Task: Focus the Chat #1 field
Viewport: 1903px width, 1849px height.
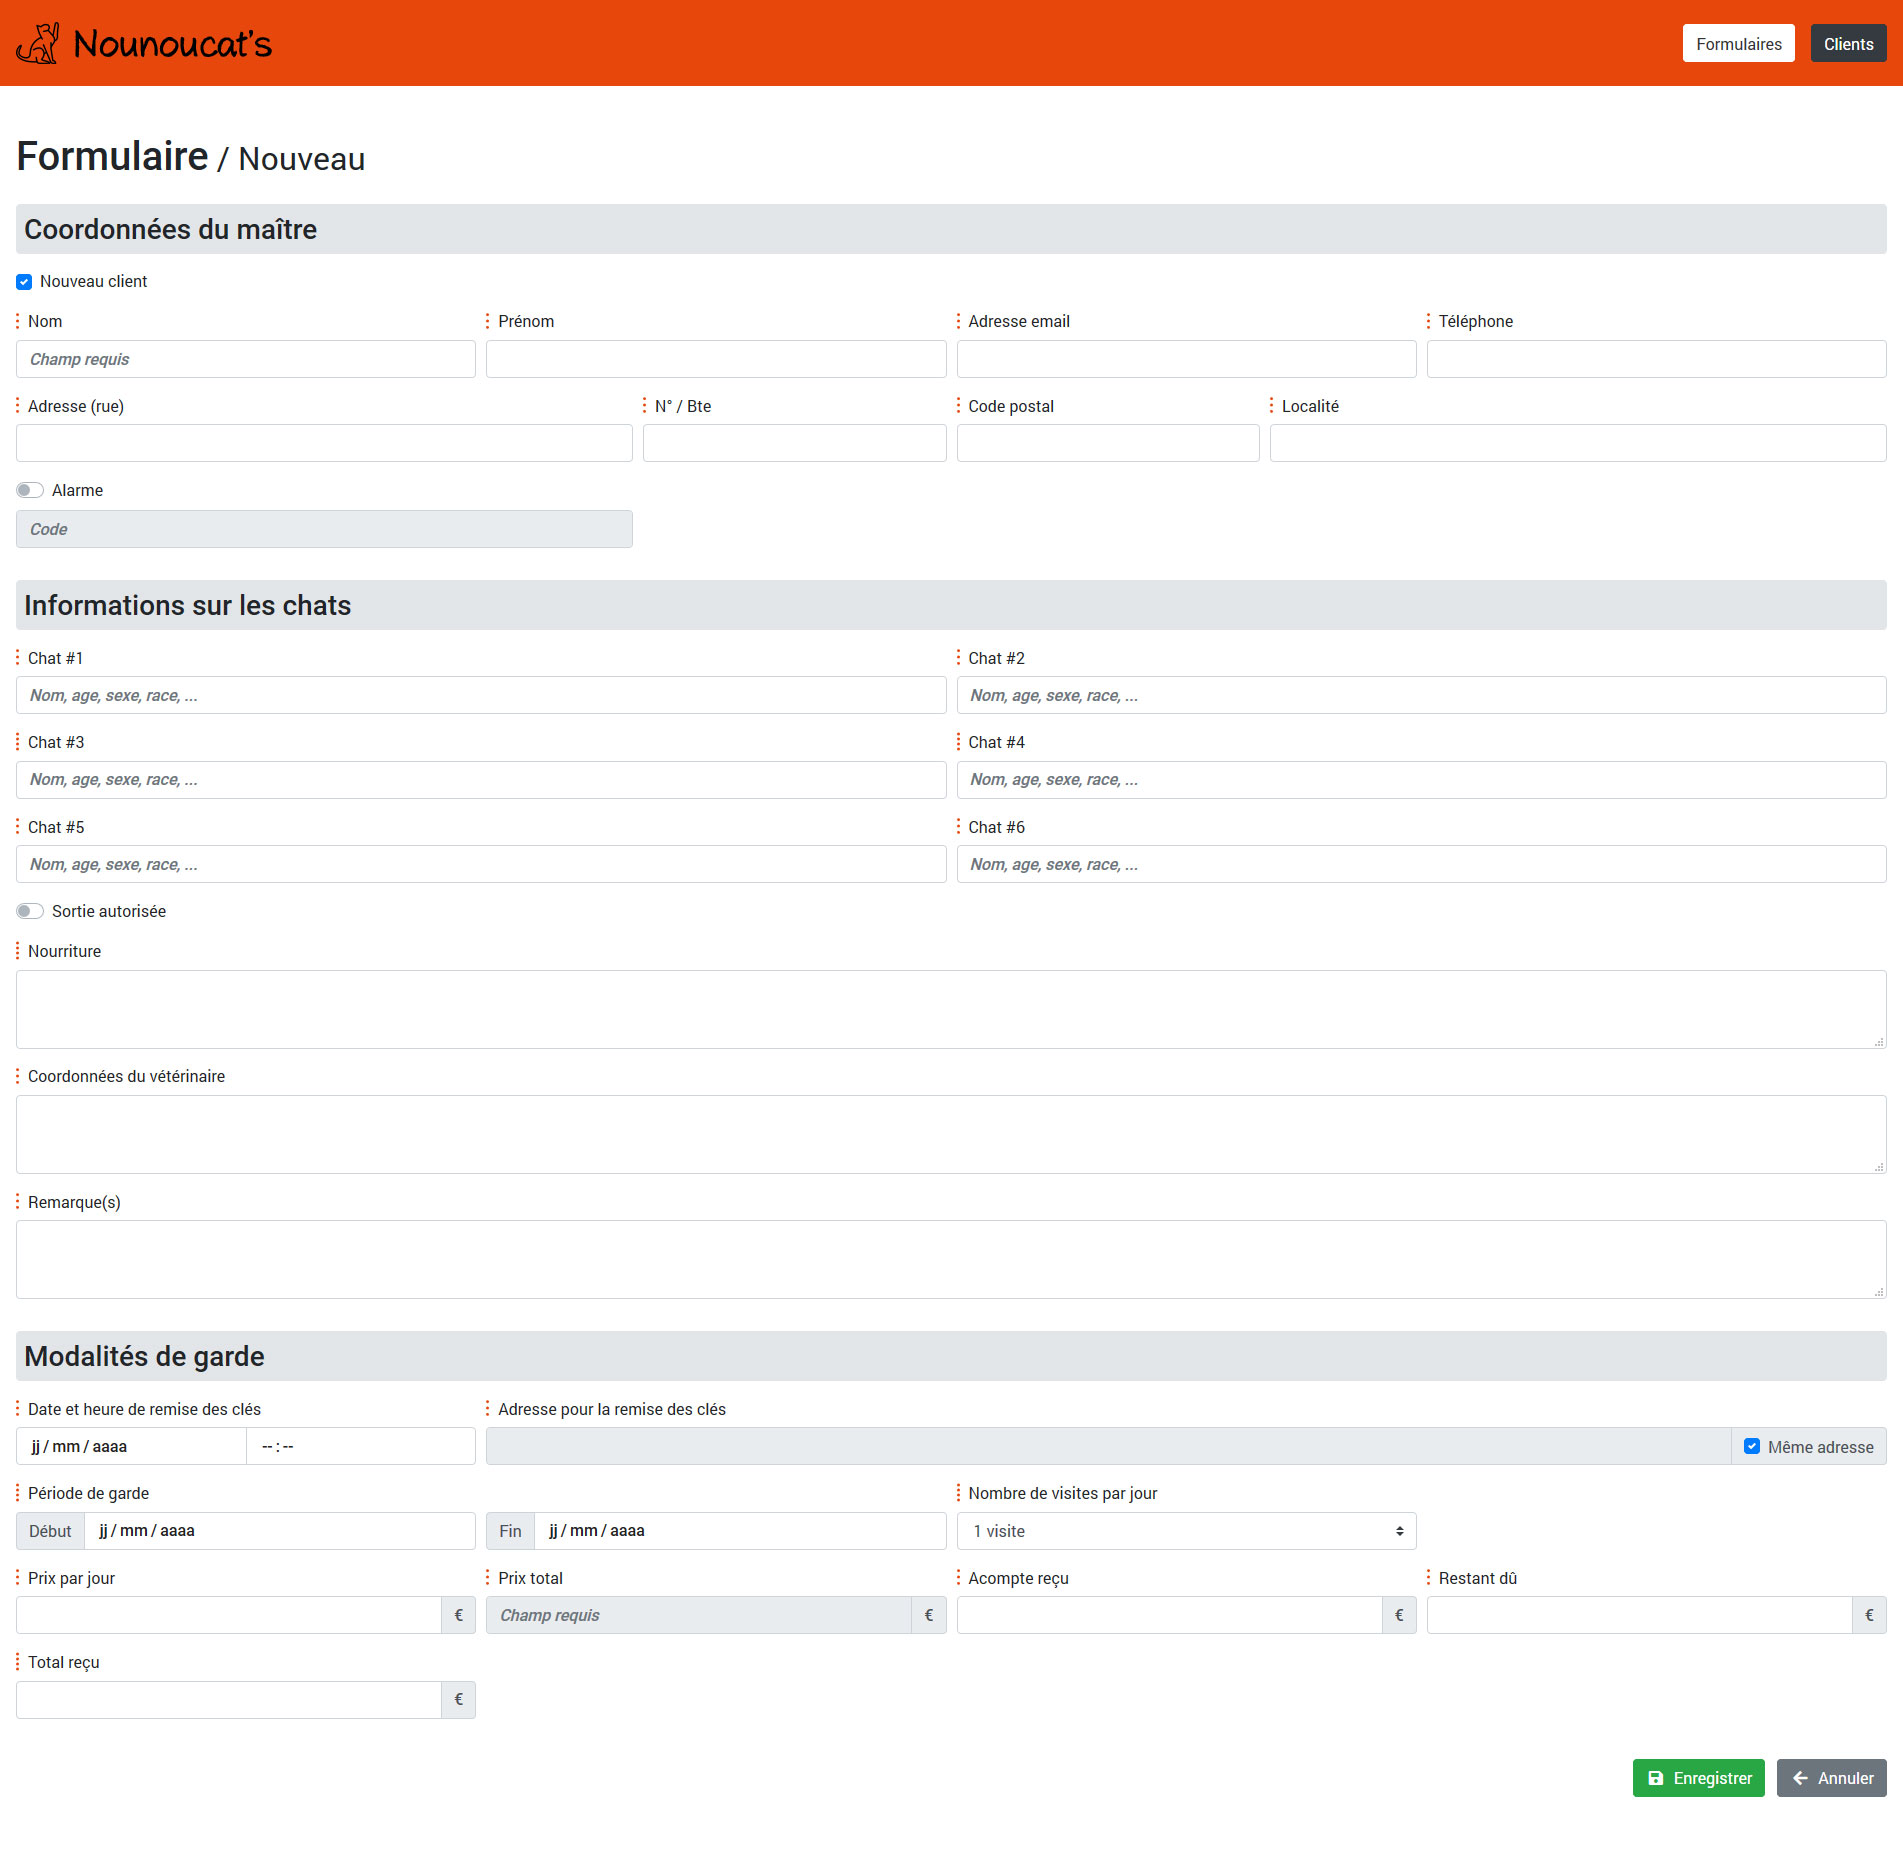Action: coord(481,695)
